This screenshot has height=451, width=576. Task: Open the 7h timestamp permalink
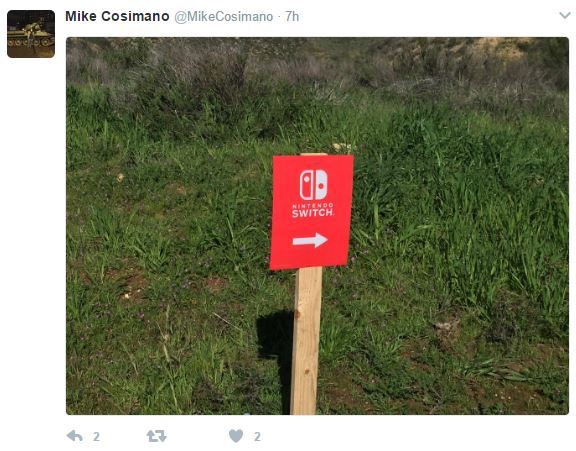pos(292,17)
